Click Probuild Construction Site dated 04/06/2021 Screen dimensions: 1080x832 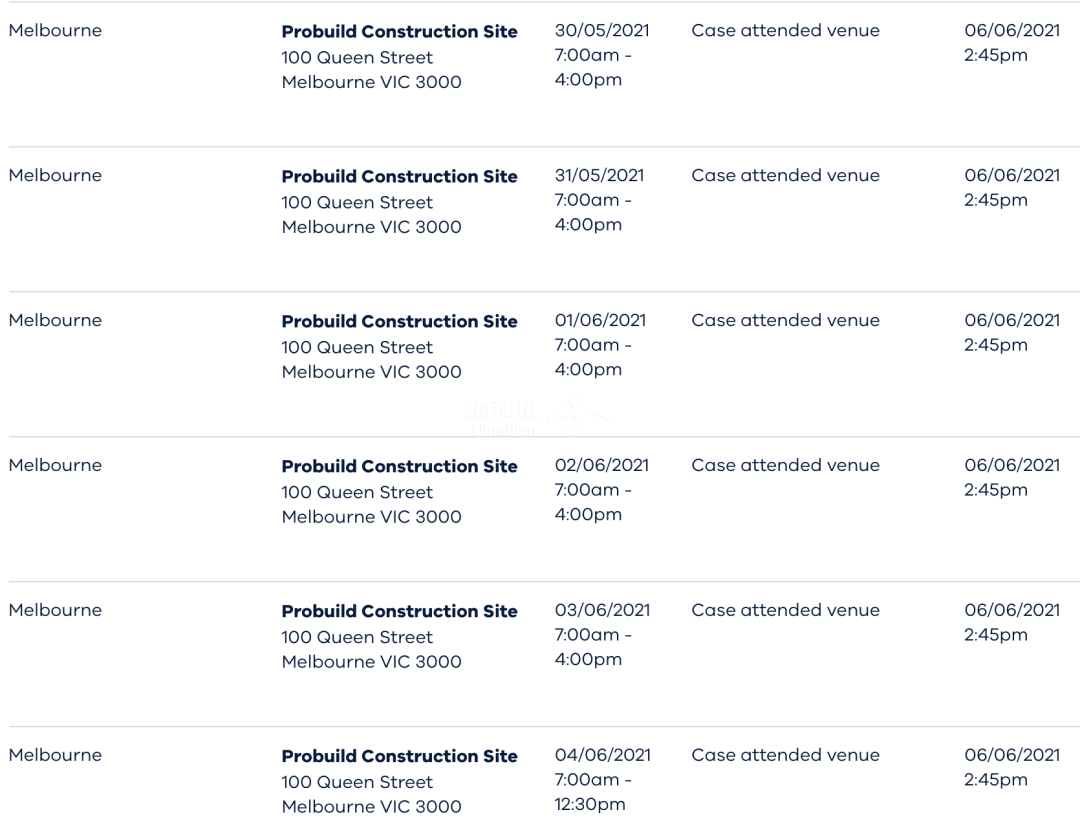(399, 756)
